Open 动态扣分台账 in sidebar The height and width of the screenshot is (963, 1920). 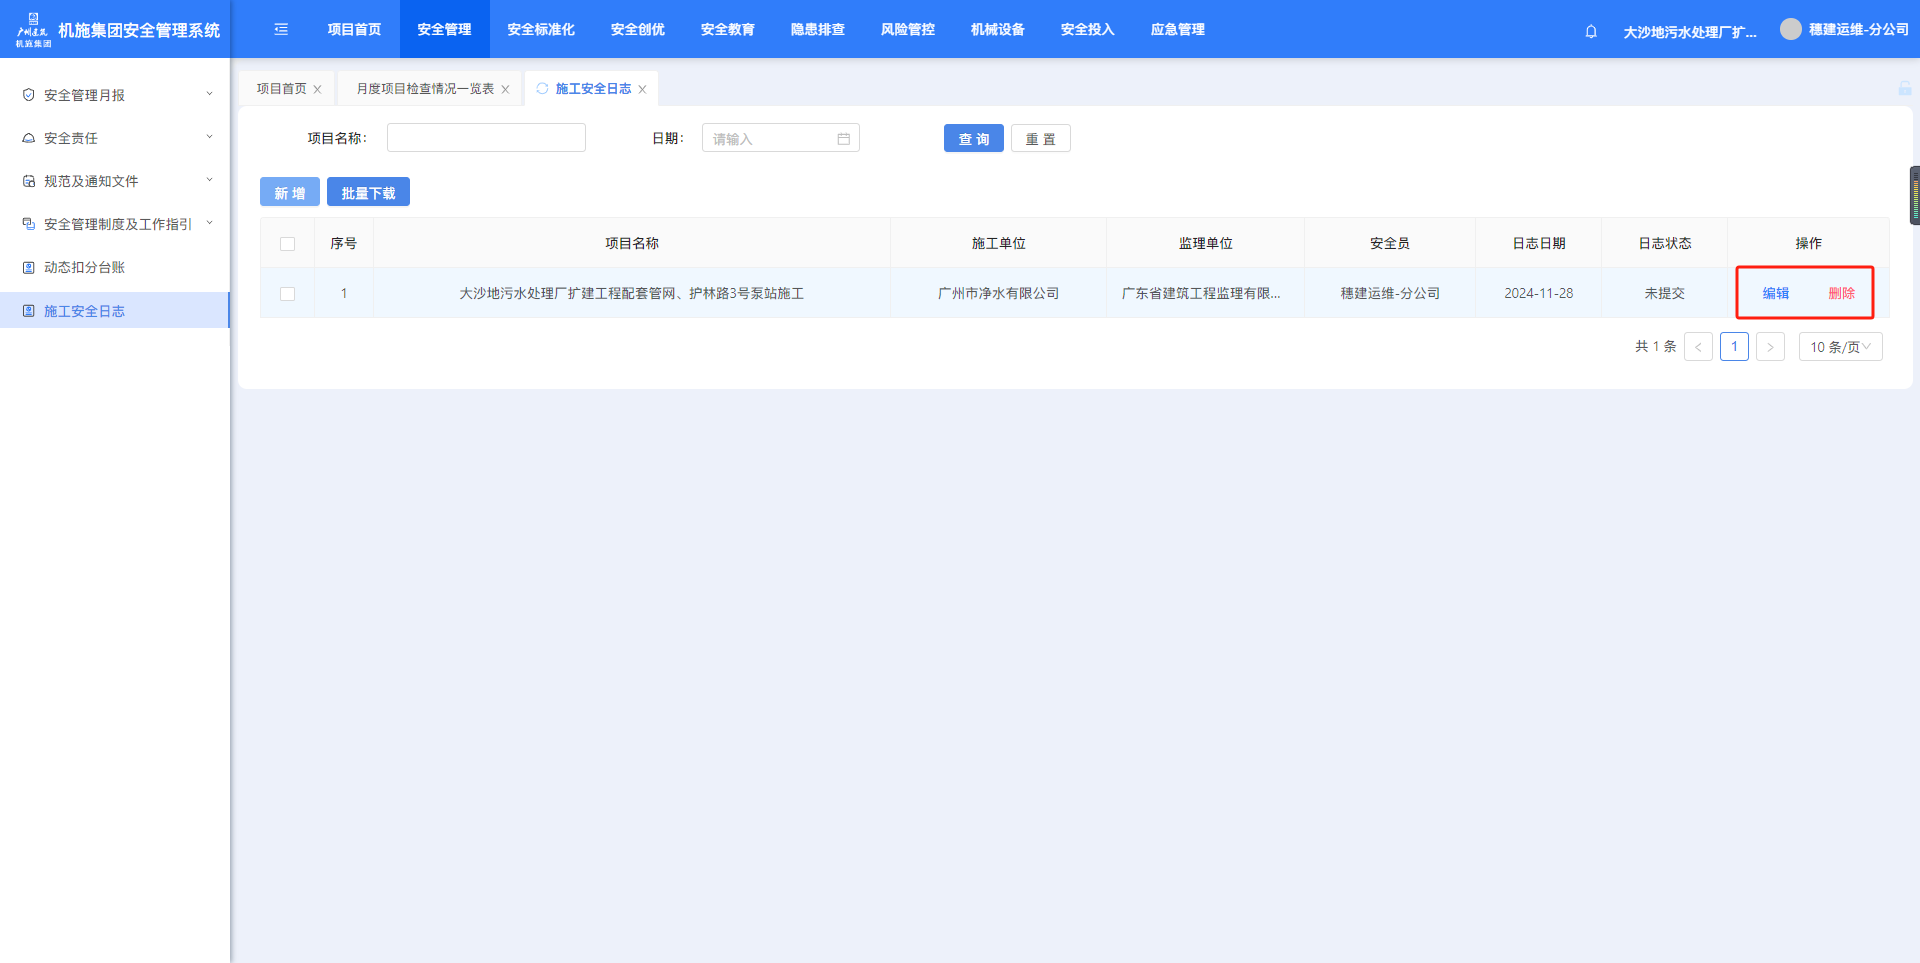click(x=85, y=268)
